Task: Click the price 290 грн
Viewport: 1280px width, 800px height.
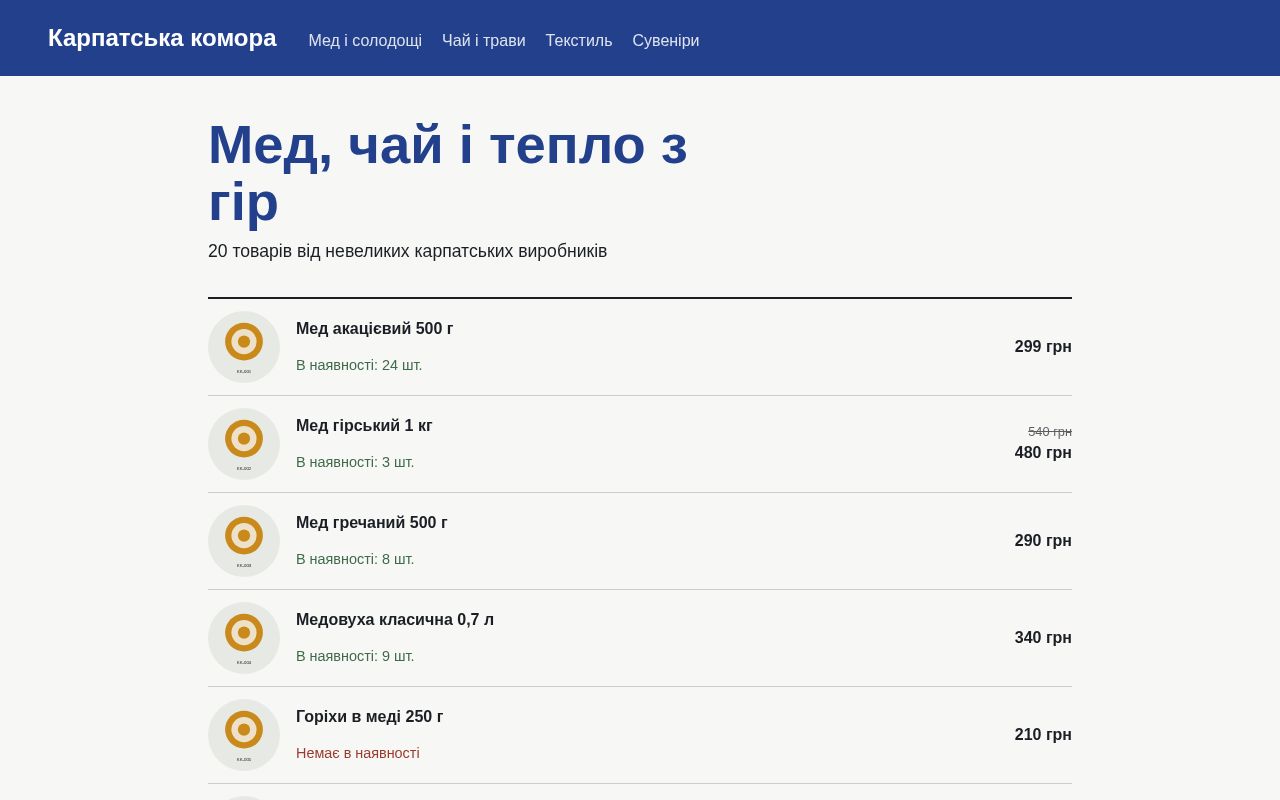Action: tap(1043, 541)
